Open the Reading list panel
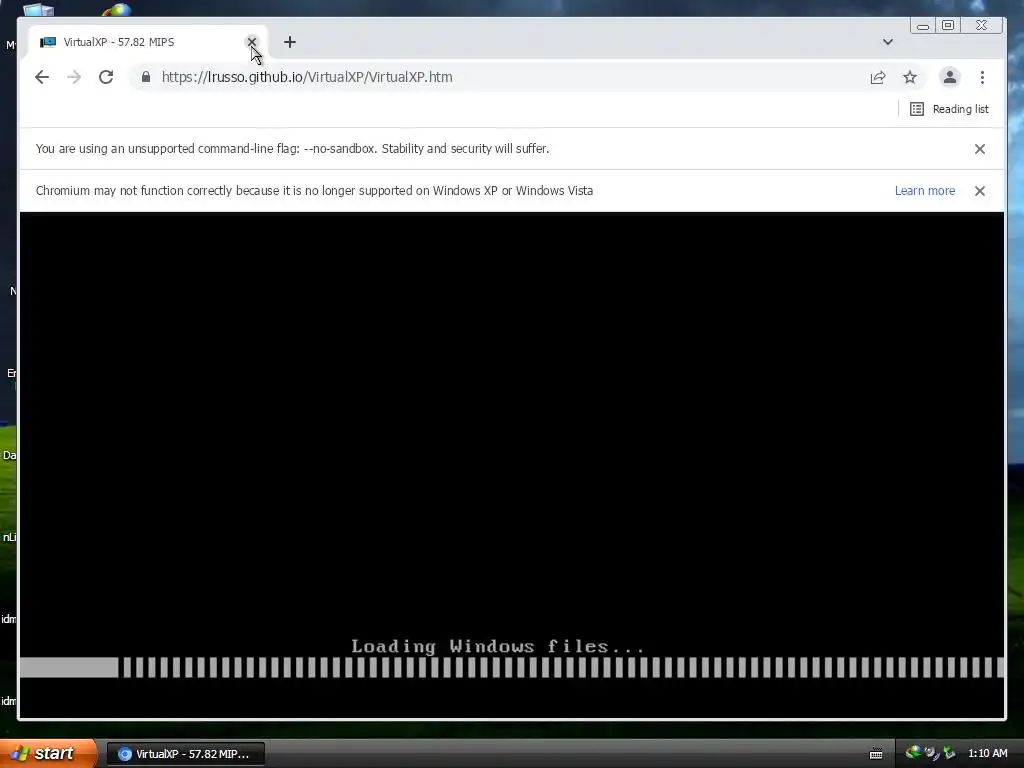The image size is (1024, 768). [949, 109]
